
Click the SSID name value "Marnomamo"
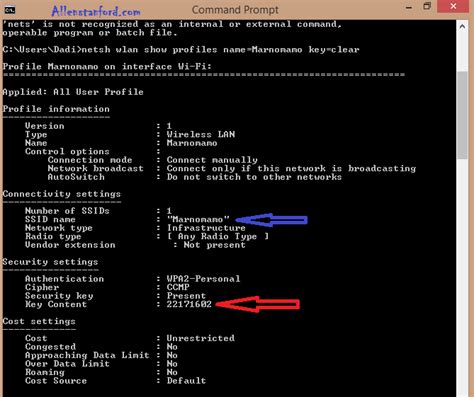click(x=198, y=220)
